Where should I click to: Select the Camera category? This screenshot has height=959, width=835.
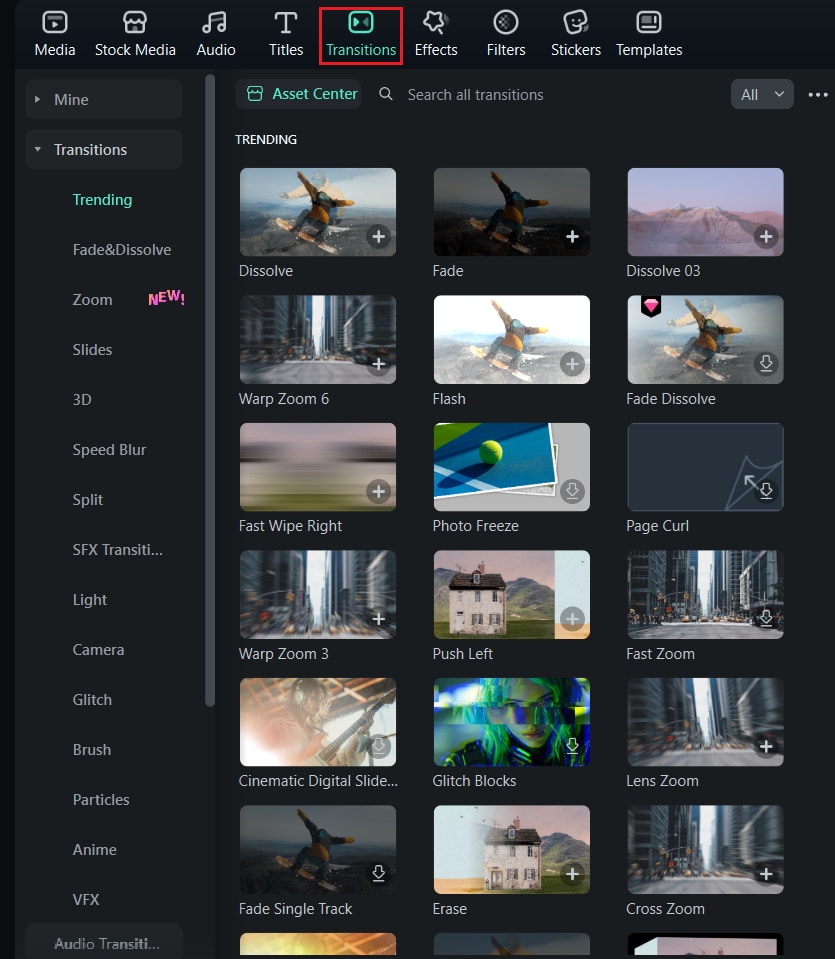[x=98, y=650]
